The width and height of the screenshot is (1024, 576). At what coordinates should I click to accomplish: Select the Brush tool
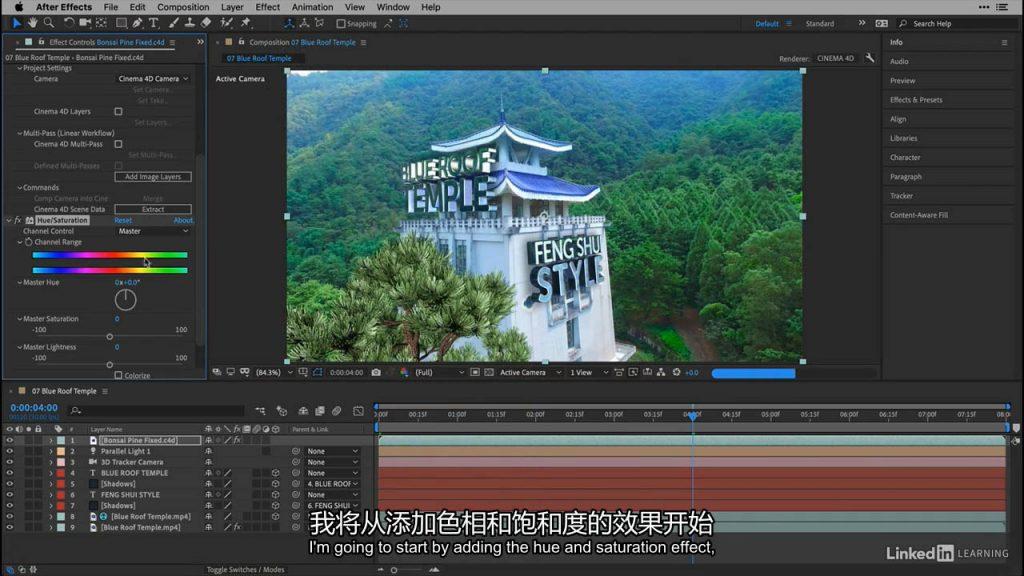coord(174,24)
